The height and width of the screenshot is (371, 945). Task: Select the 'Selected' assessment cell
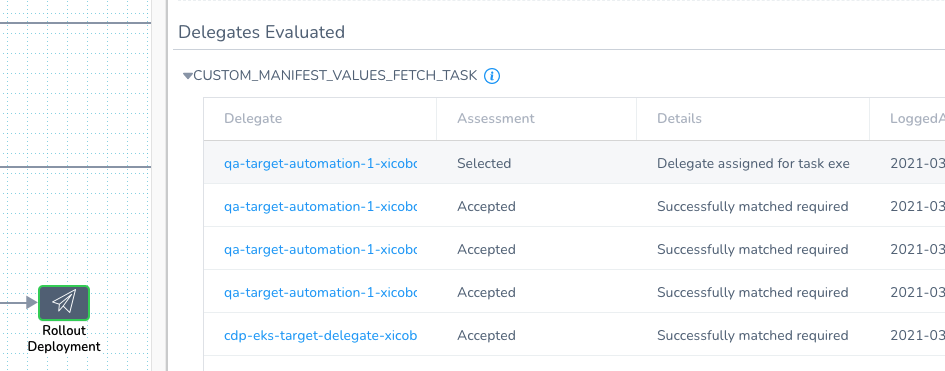[484, 163]
